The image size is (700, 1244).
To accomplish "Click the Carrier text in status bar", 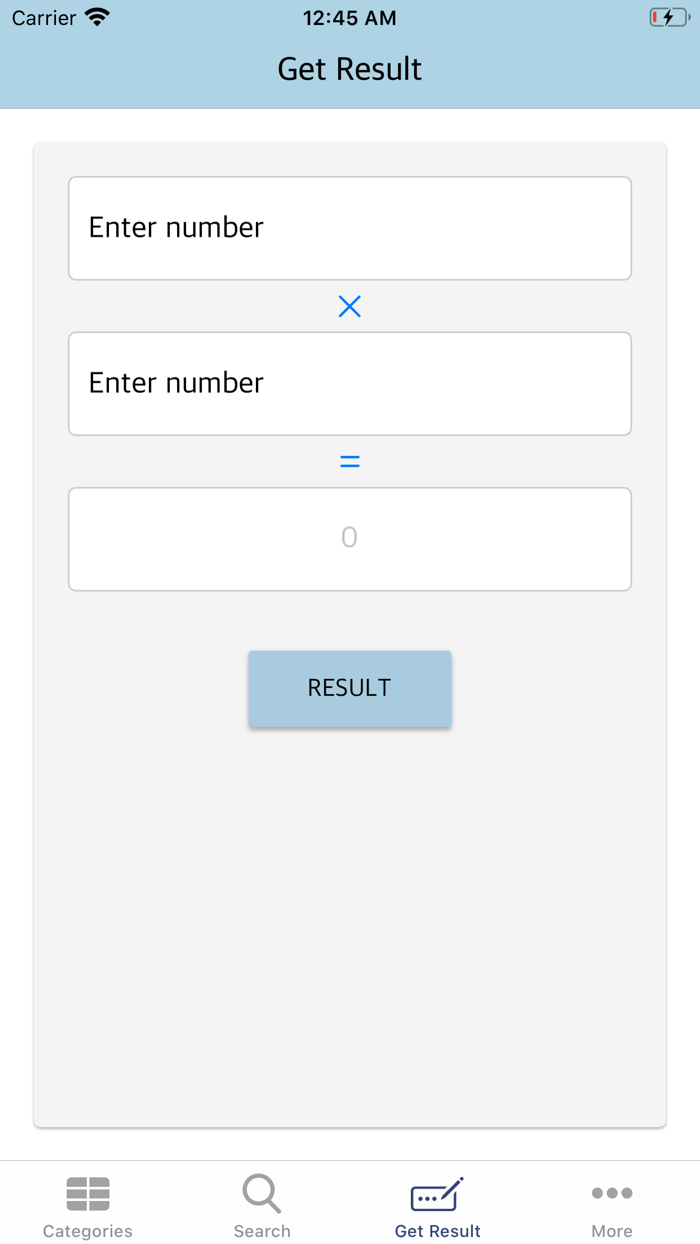I will [44, 18].
